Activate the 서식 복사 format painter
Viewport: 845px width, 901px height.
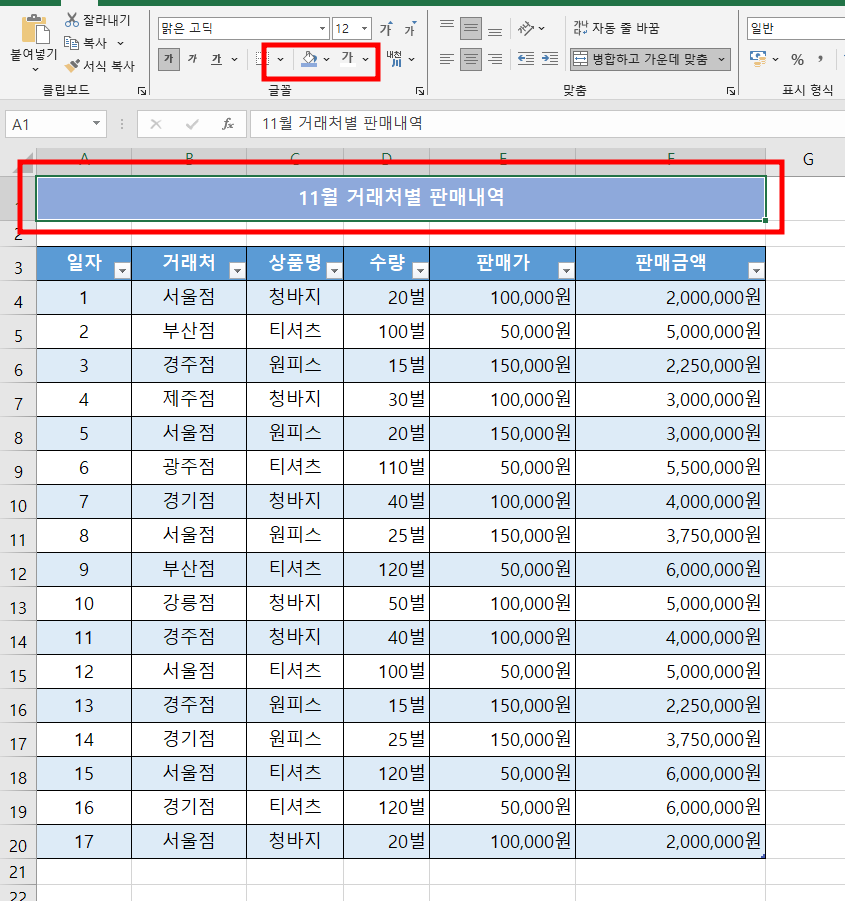coord(100,66)
